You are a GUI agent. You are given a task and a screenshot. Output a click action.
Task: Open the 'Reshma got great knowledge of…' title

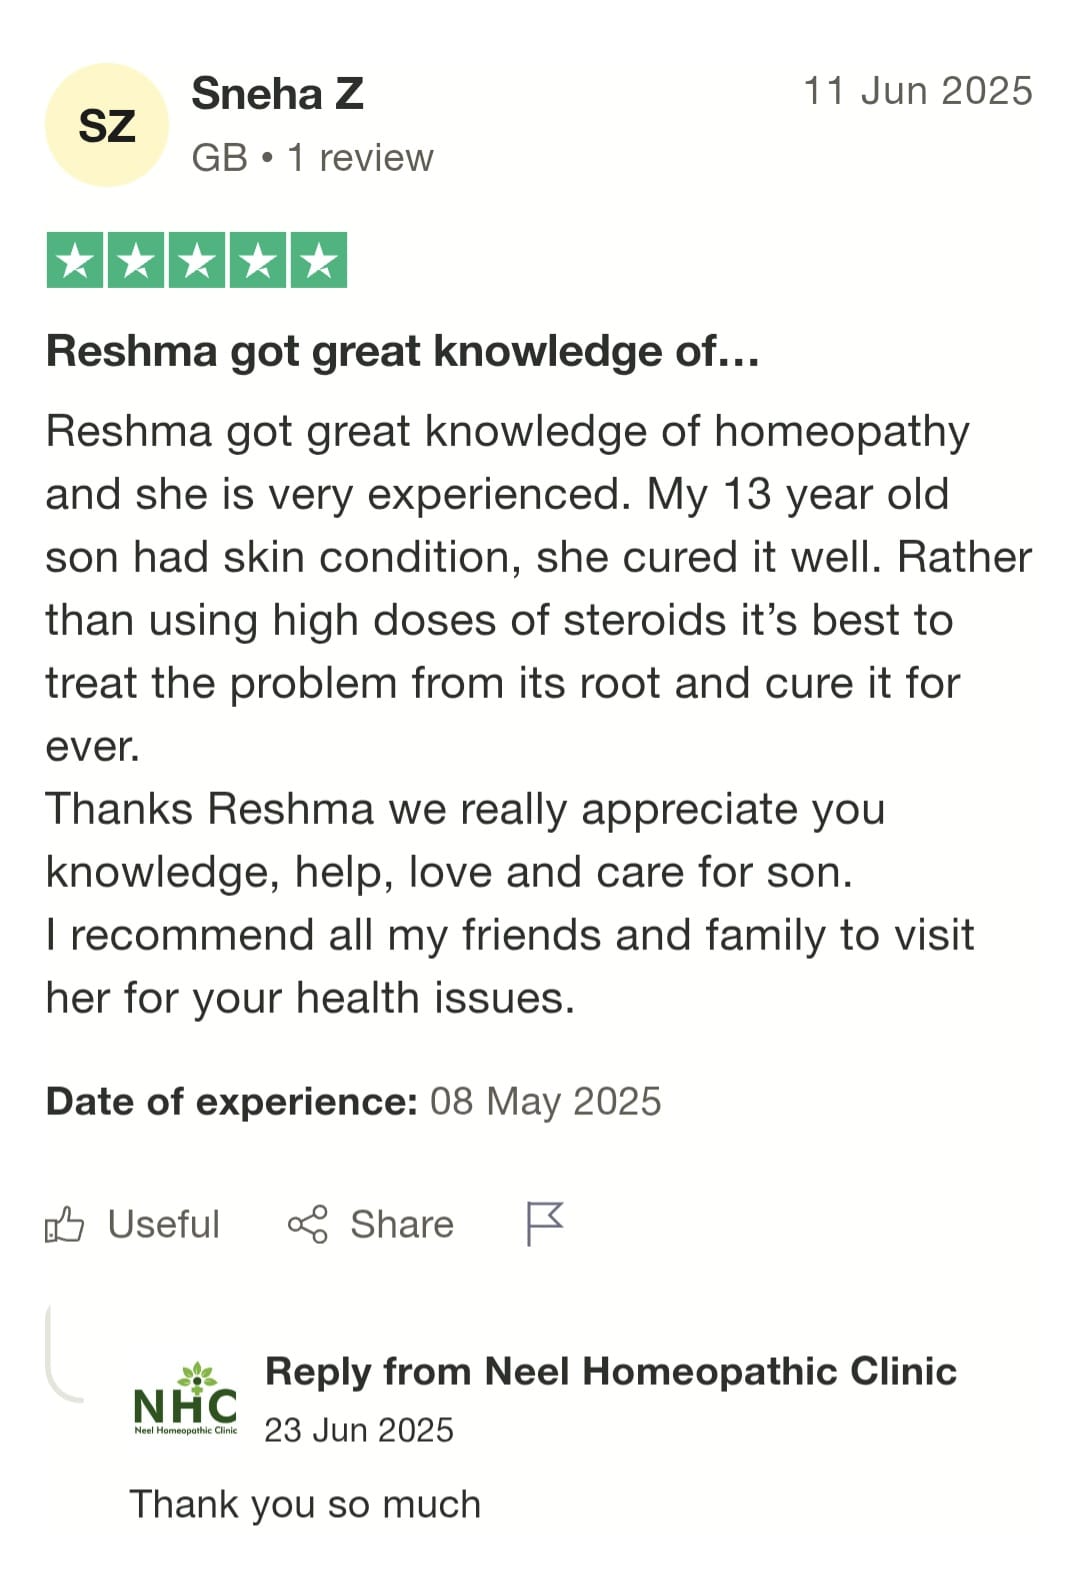click(x=402, y=351)
